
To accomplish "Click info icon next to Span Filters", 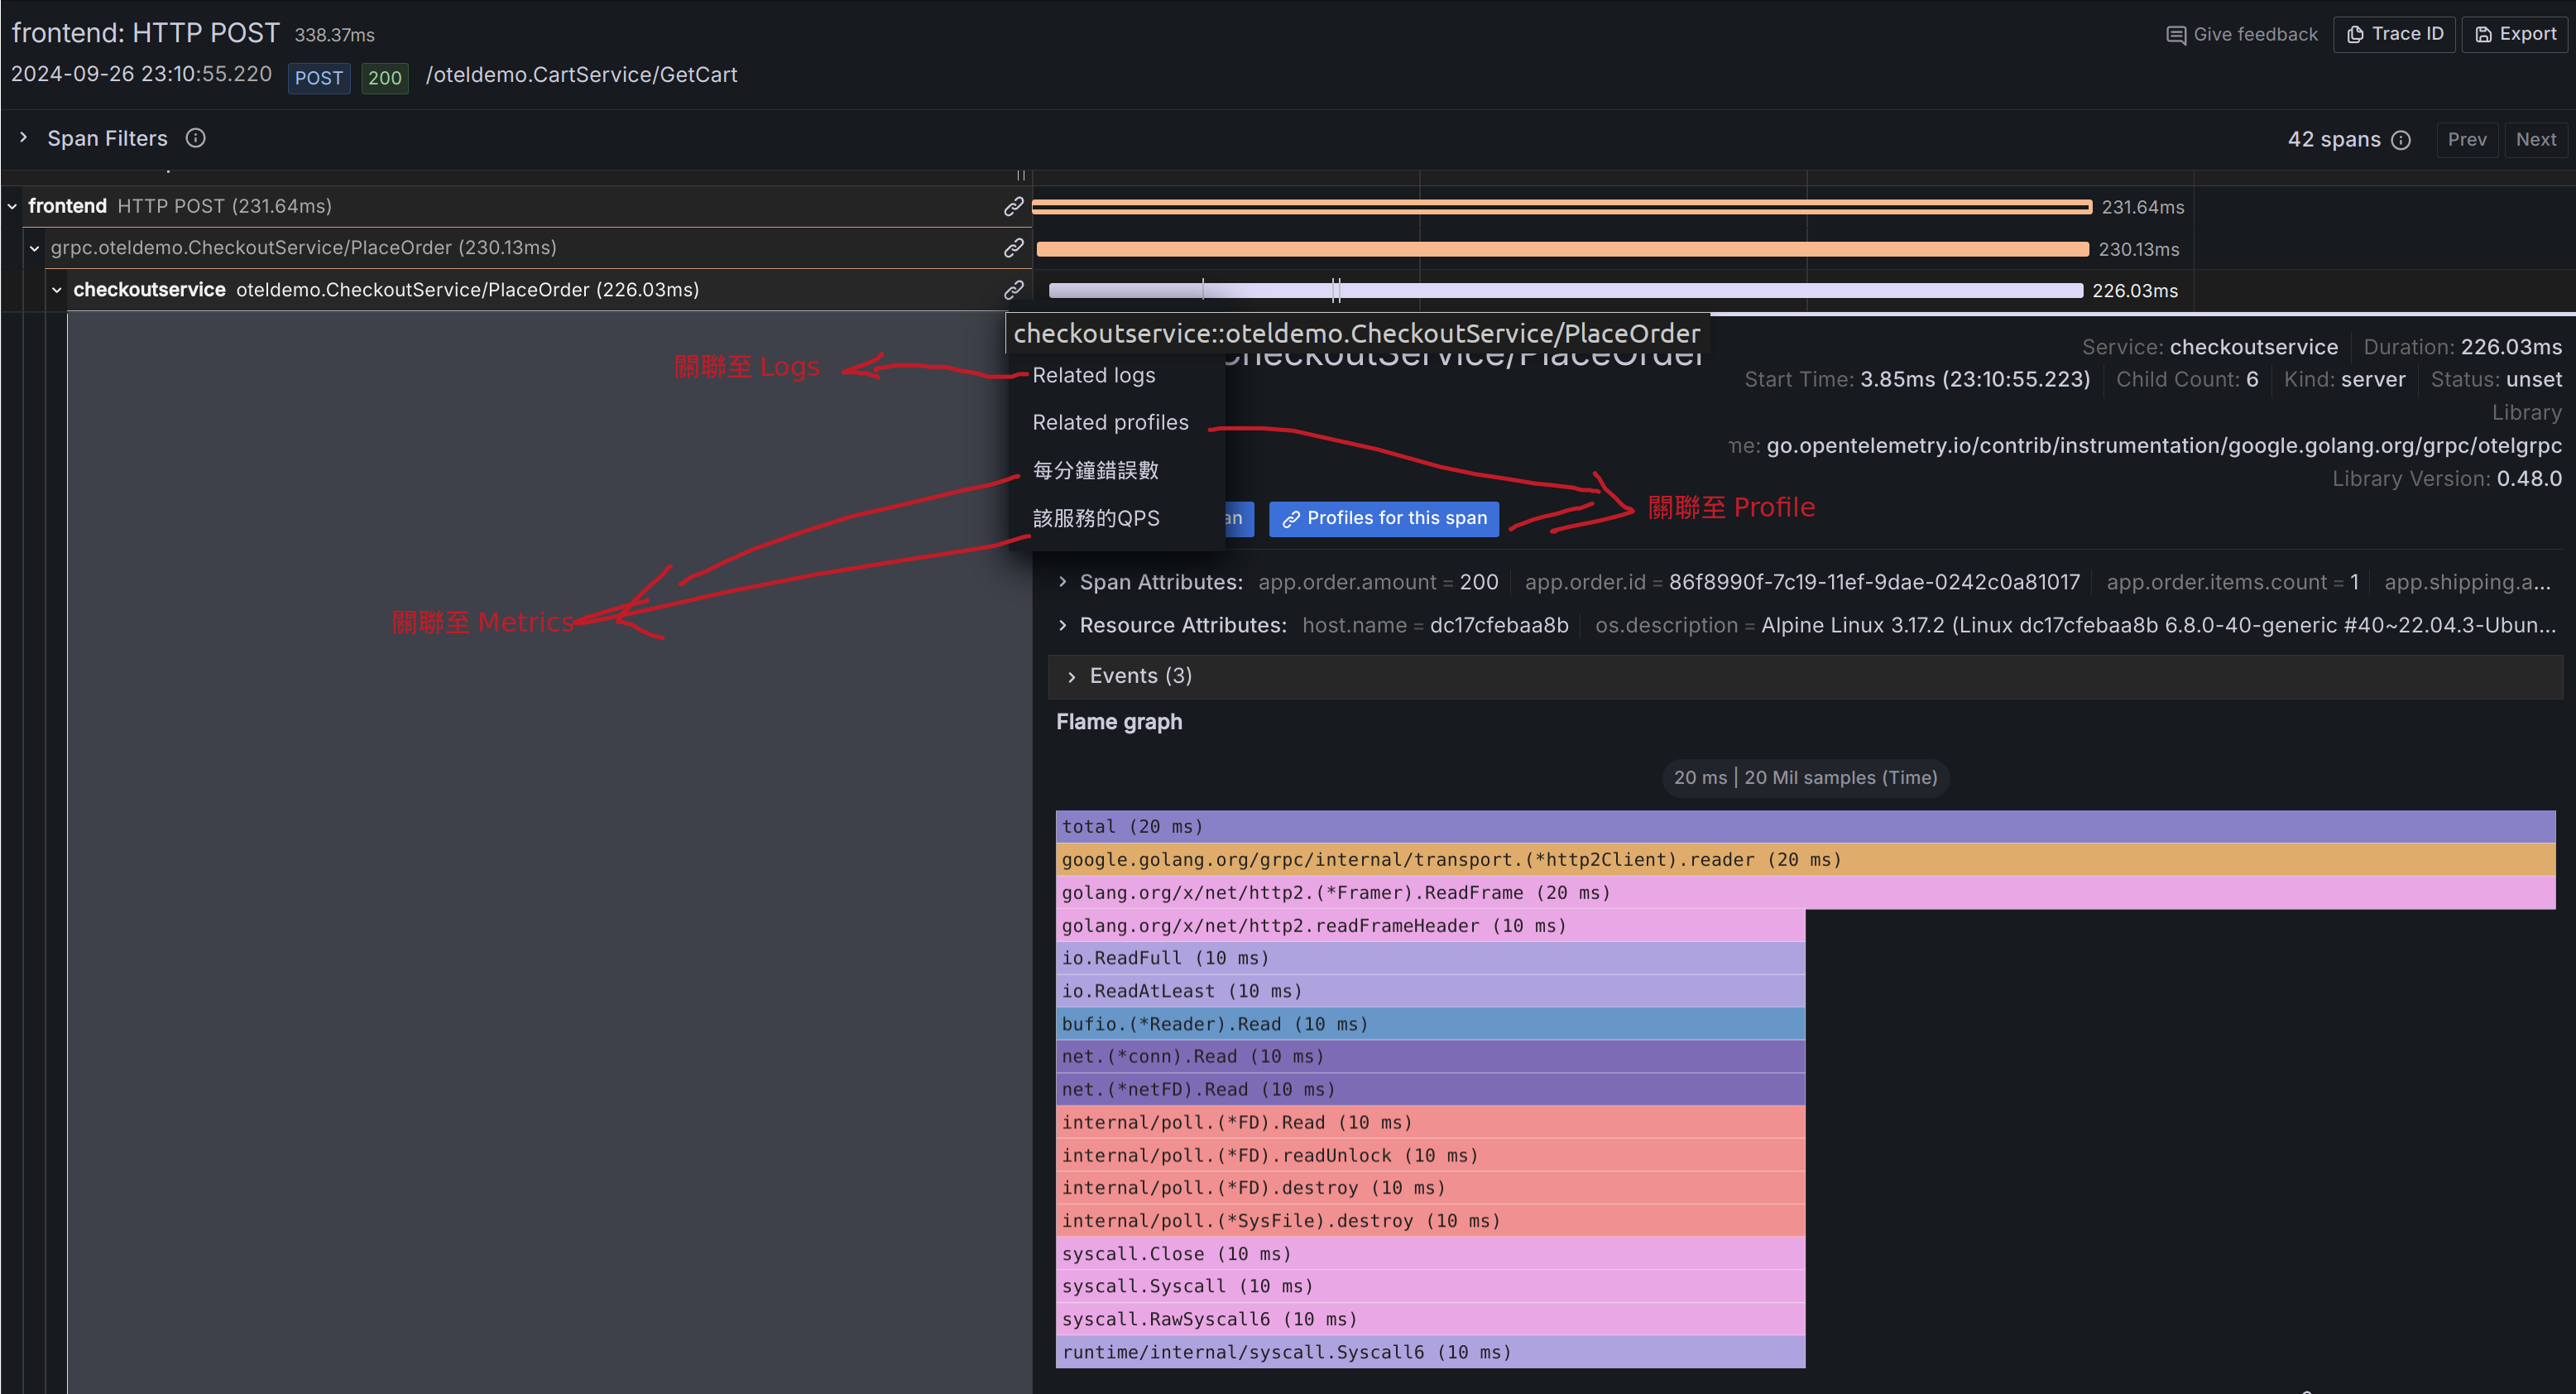I will pyautogui.click(x=196, y=138).
